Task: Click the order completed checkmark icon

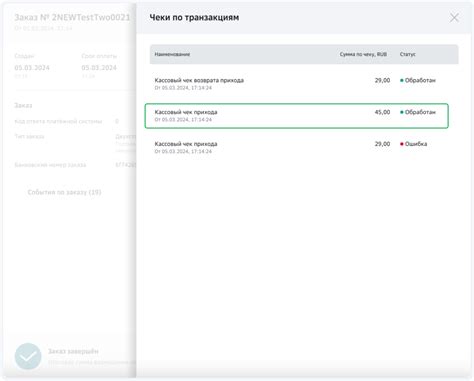Action: coord(28,356)
